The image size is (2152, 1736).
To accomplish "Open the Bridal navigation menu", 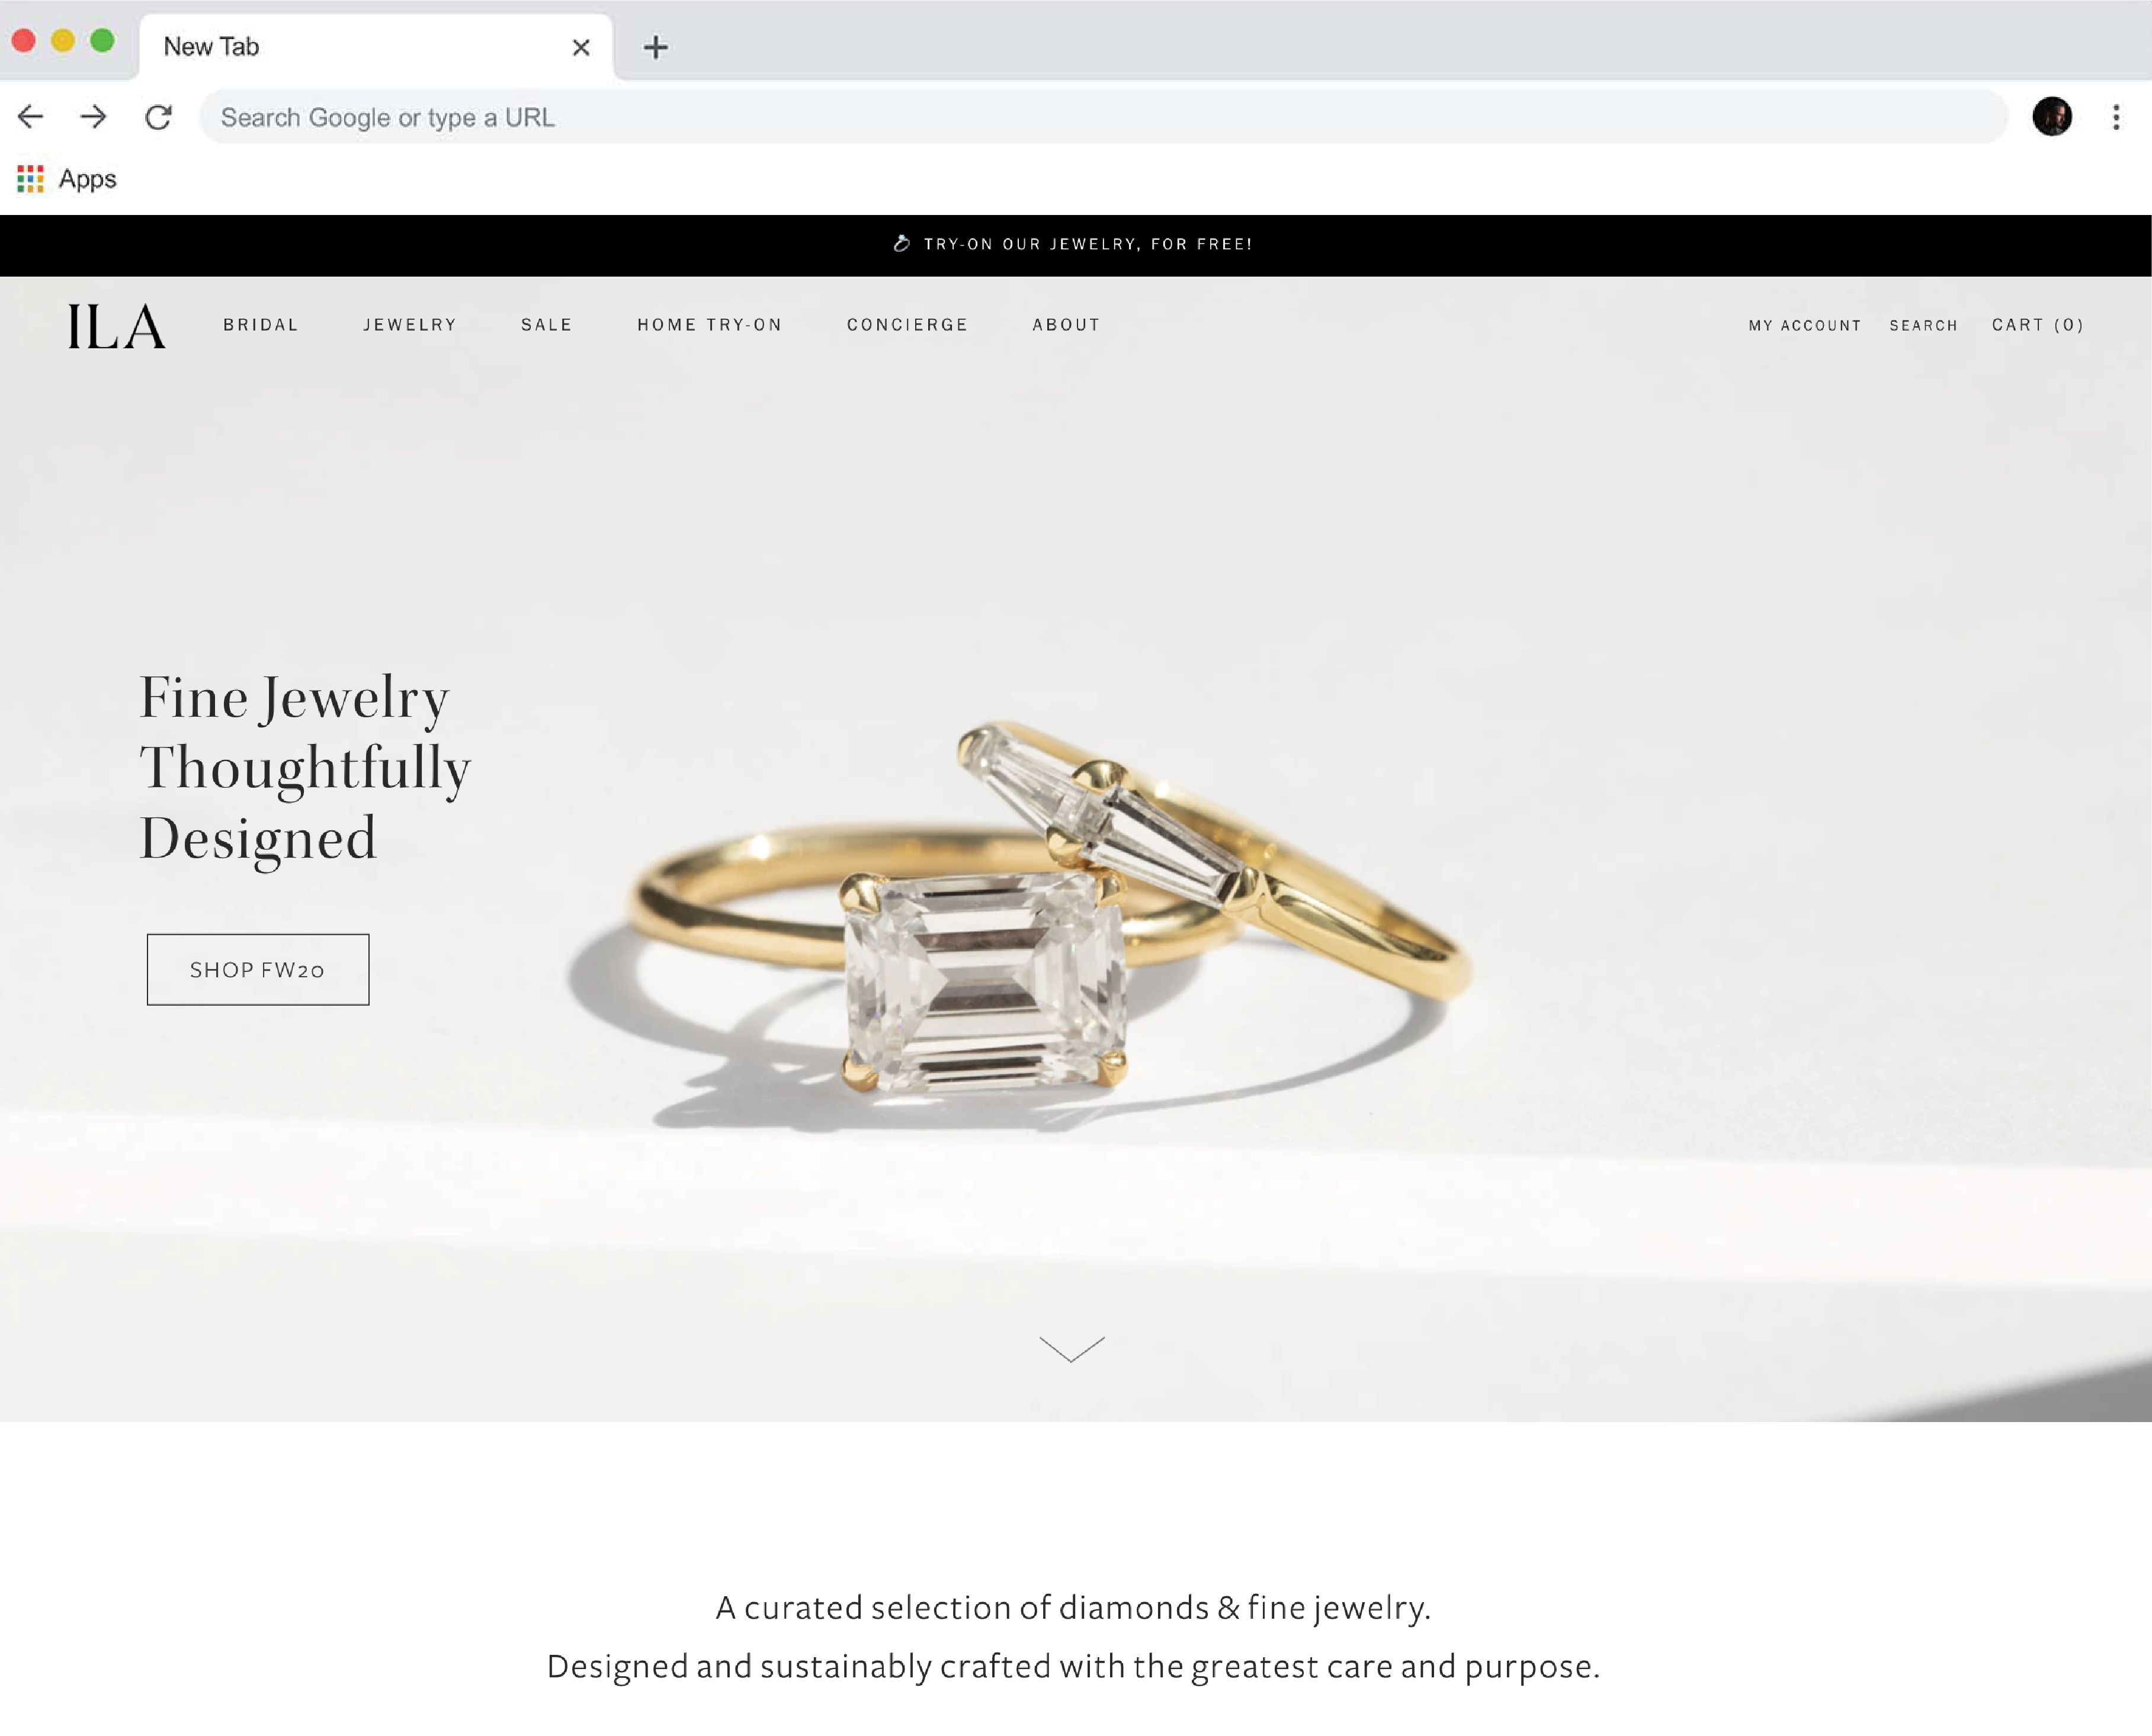I will pos(261,325).
